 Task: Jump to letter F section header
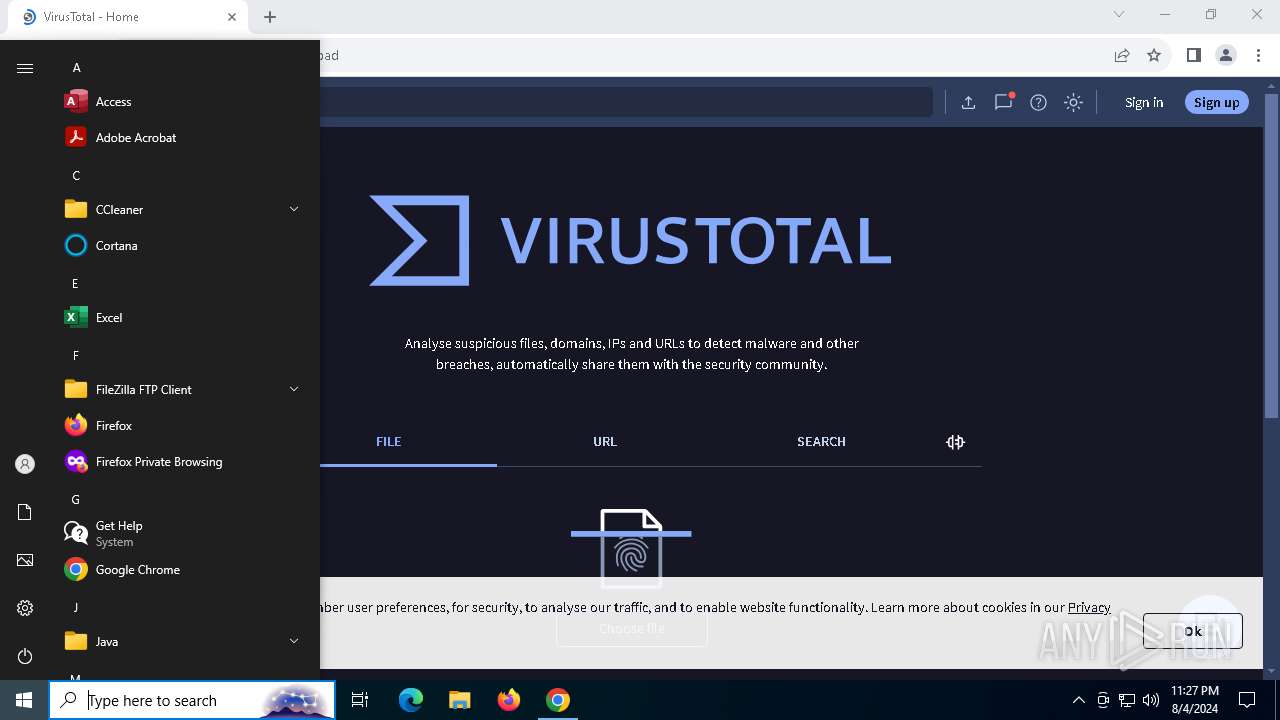click(x=75, y=356)
